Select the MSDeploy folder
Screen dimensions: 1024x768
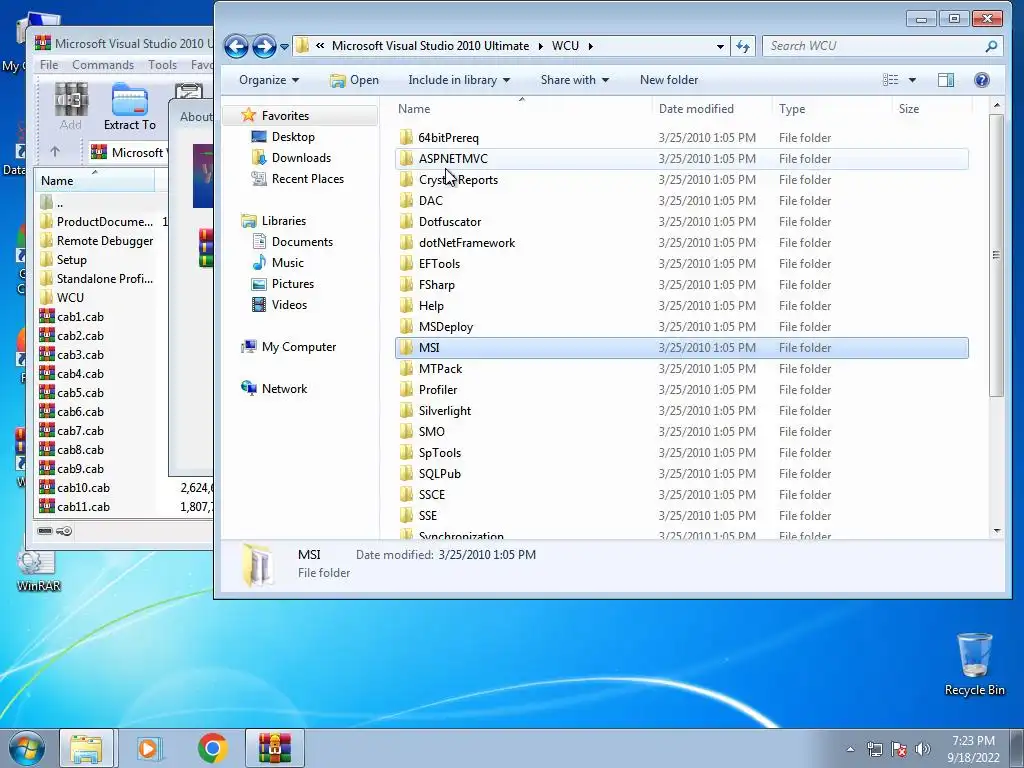tap(682, 327)
